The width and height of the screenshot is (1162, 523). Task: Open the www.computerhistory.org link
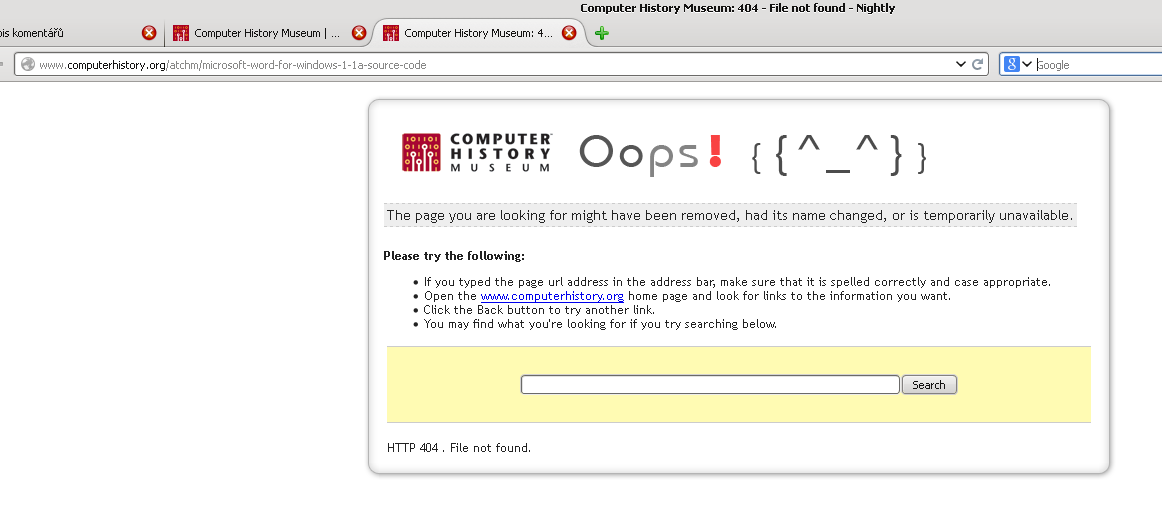tap(552, 296)
